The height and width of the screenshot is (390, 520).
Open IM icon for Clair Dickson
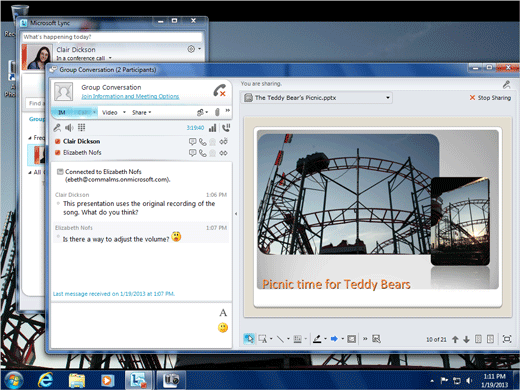(192, 142)
